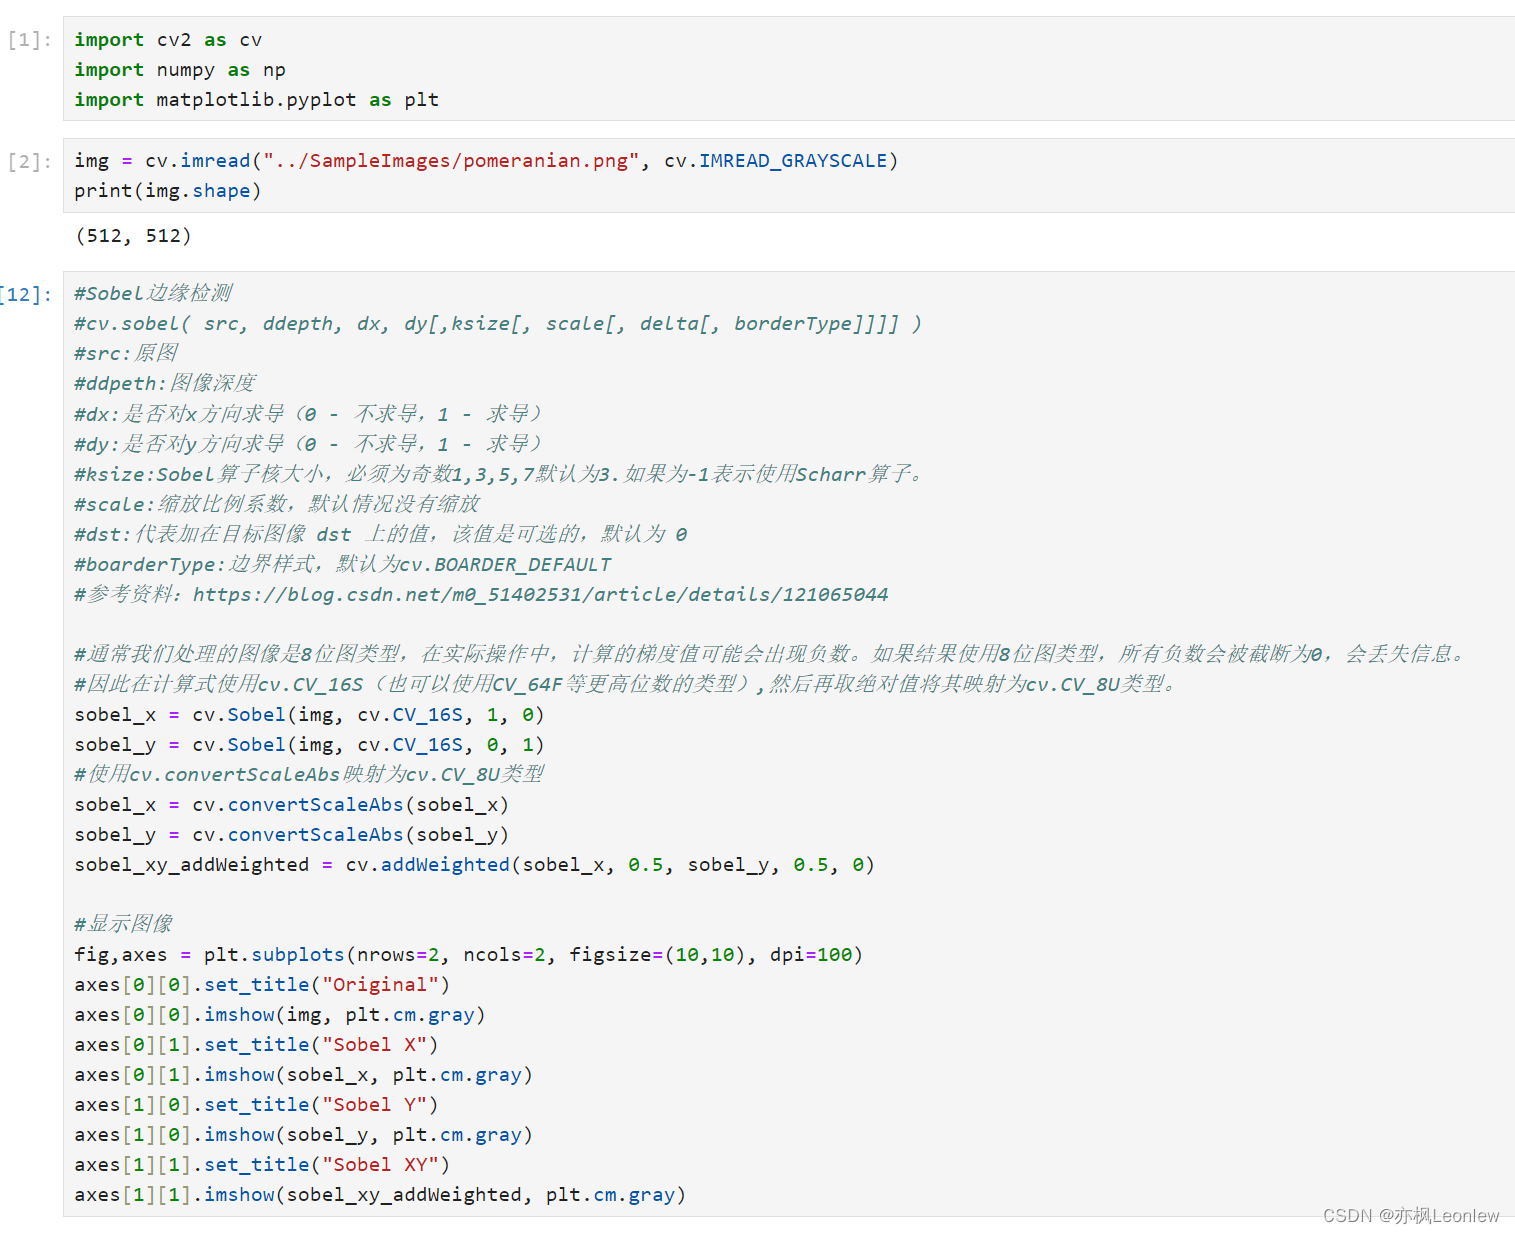Click the print(img.shape) statement
The image size is (1515, 1234).
(x=166, y=190)
